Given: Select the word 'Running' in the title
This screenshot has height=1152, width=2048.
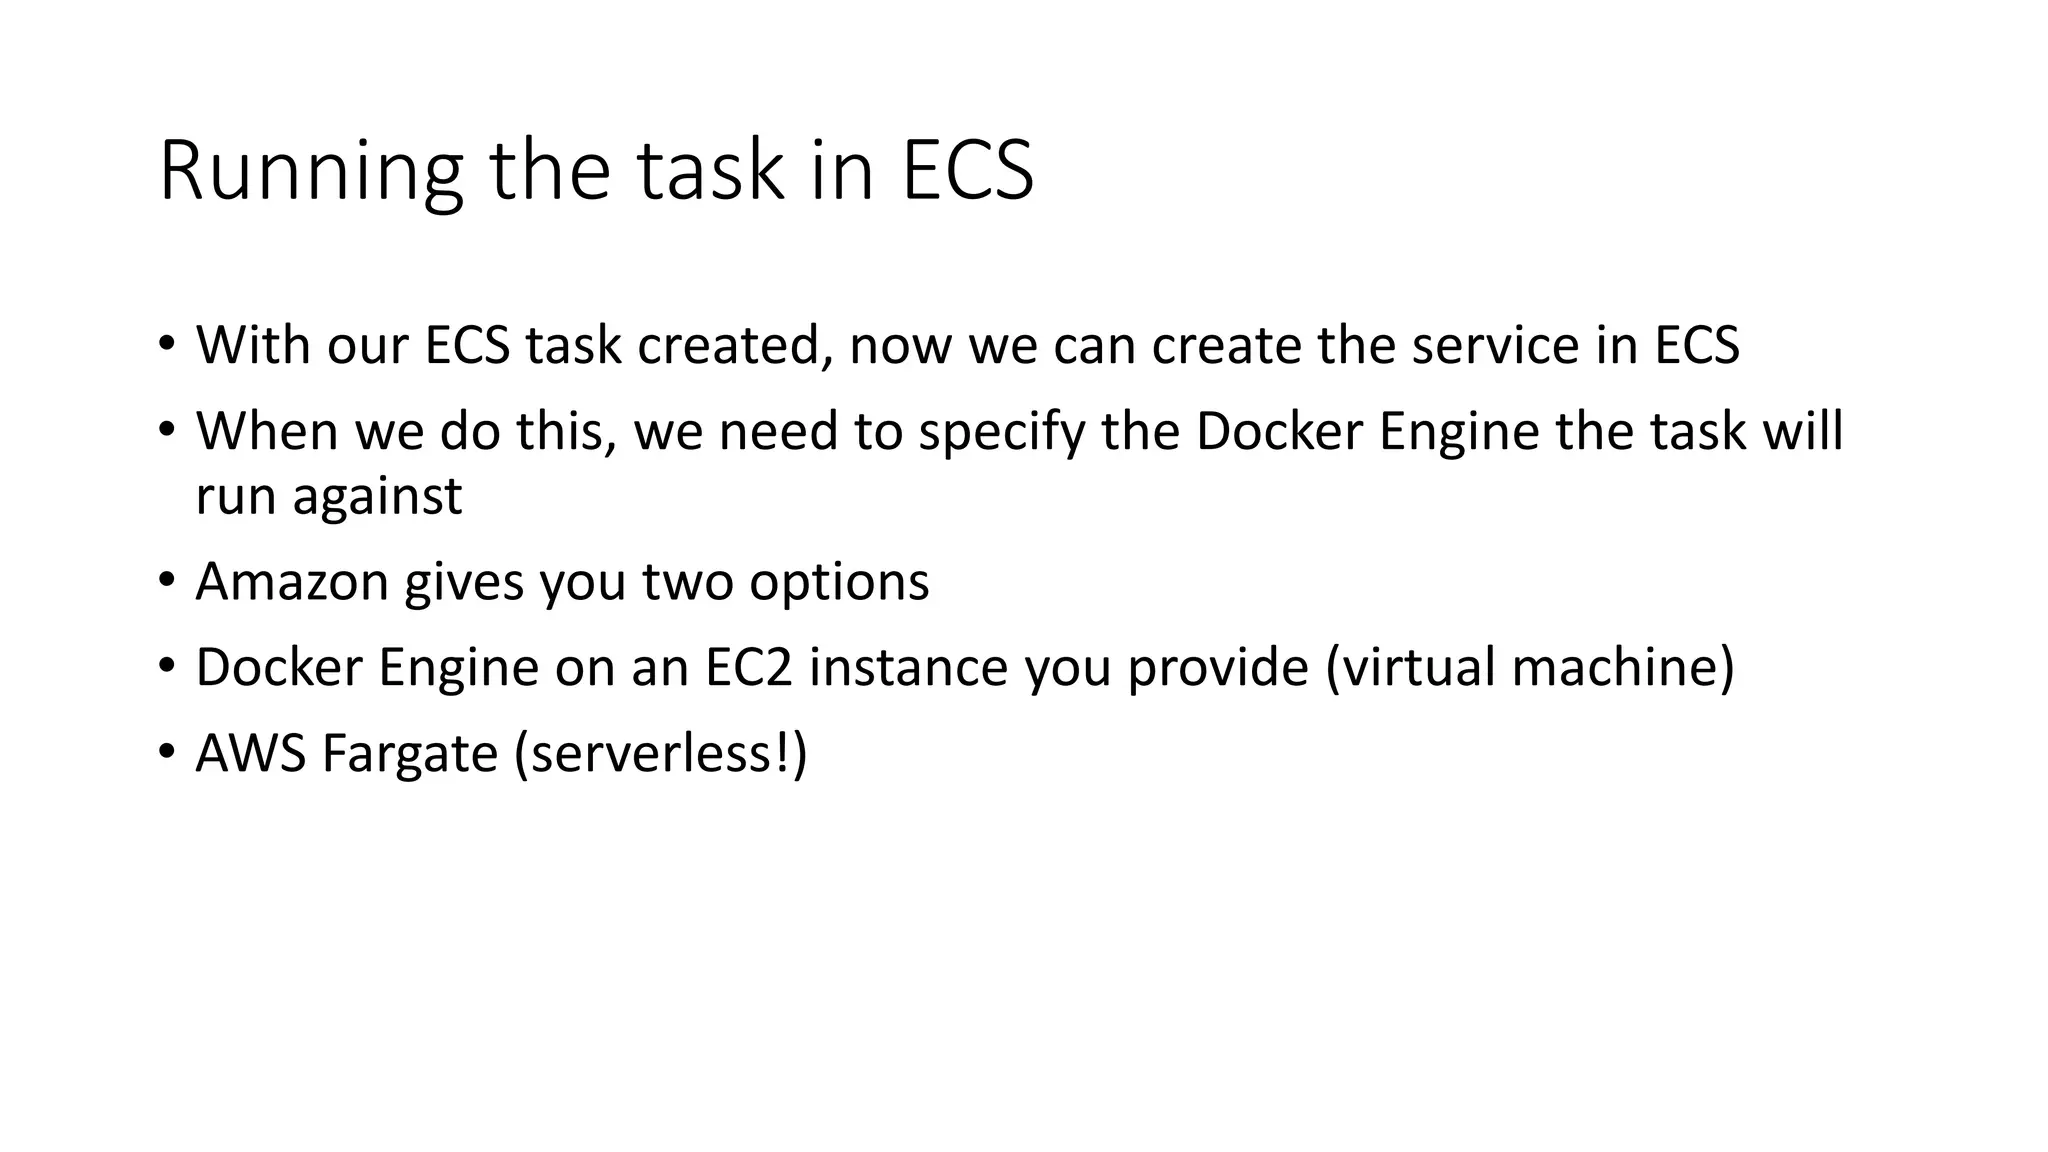Looking at the screenshot, I should [311, 174].
